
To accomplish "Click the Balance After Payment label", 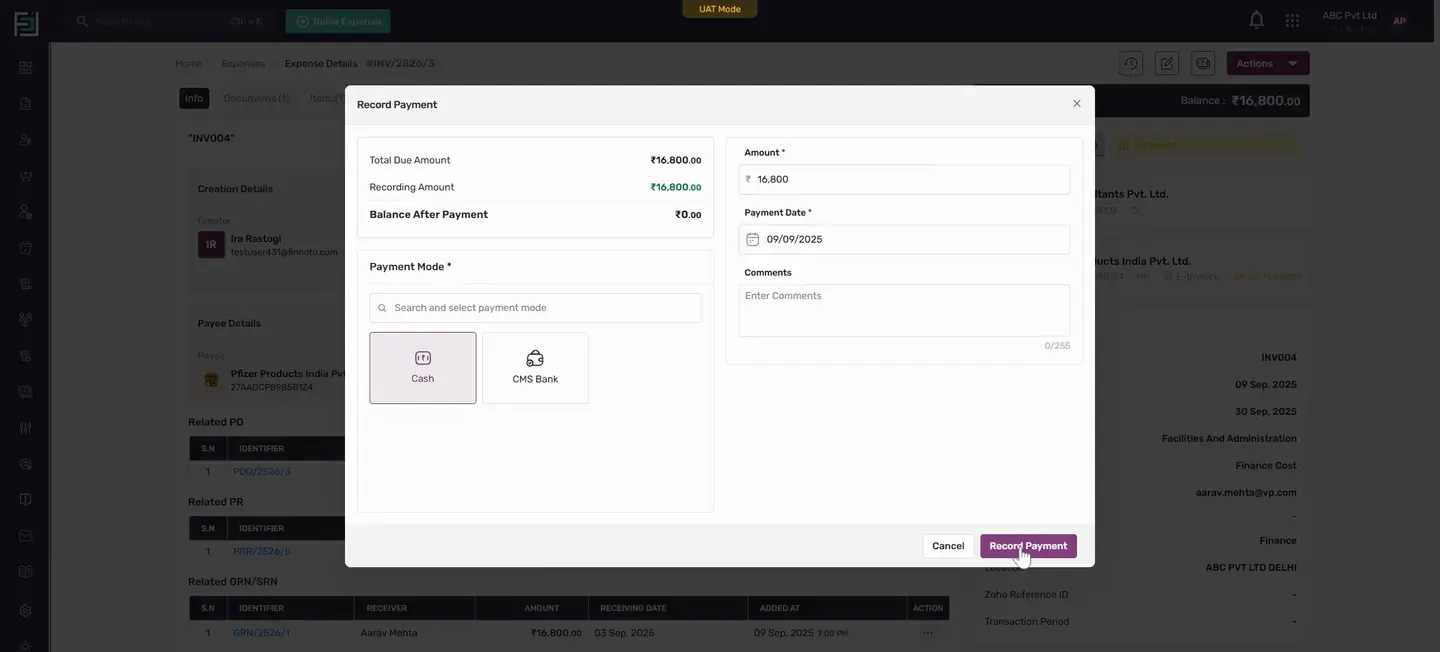I will tap(429, 215).
